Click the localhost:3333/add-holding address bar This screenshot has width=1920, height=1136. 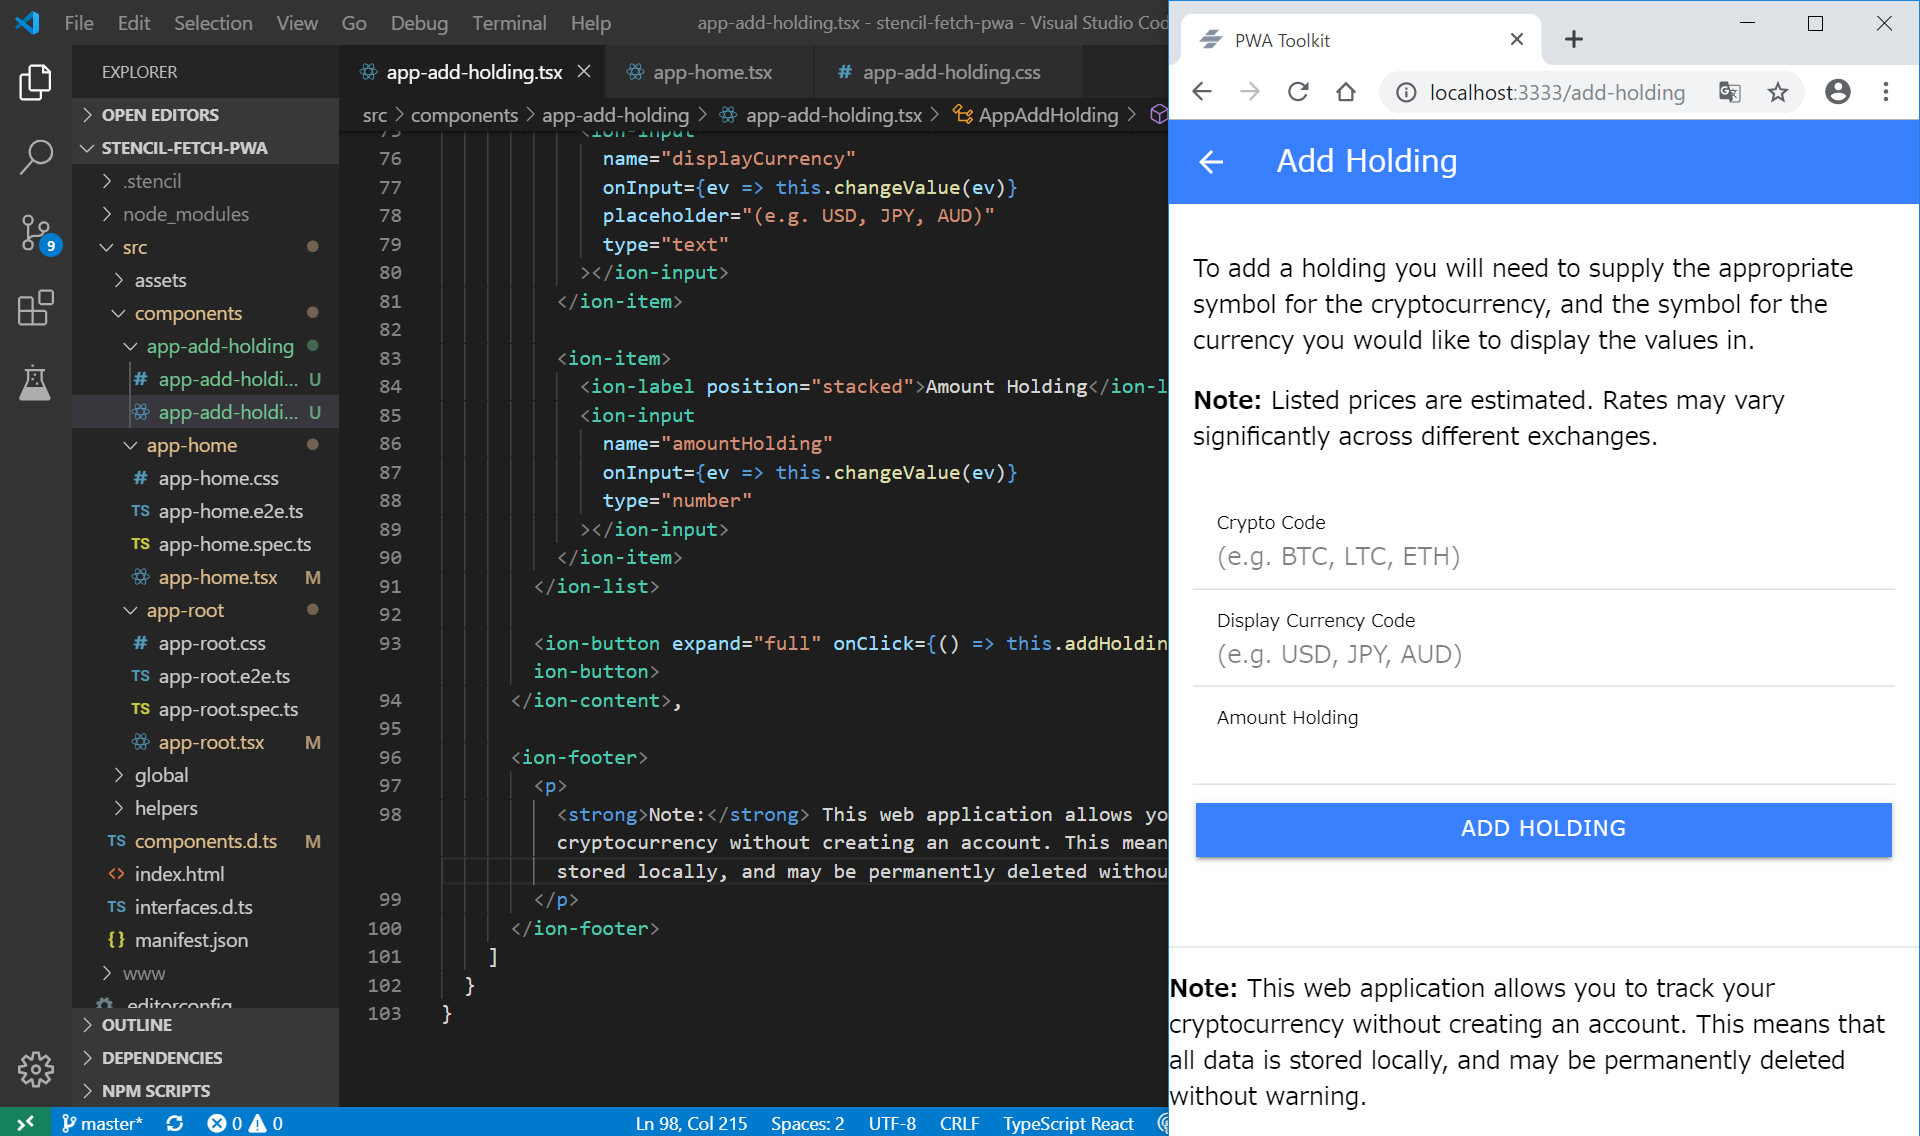click(x=1558, y=92)
